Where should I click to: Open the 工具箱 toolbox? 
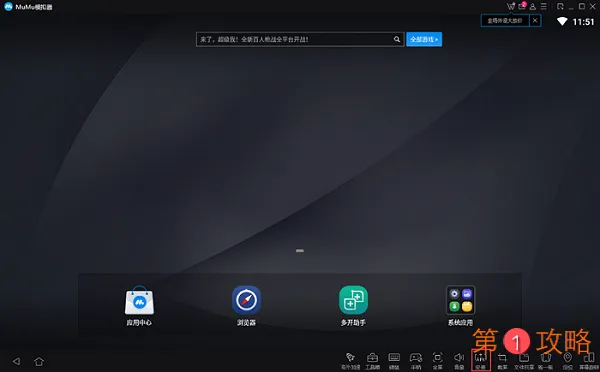(x=372, y=361)
